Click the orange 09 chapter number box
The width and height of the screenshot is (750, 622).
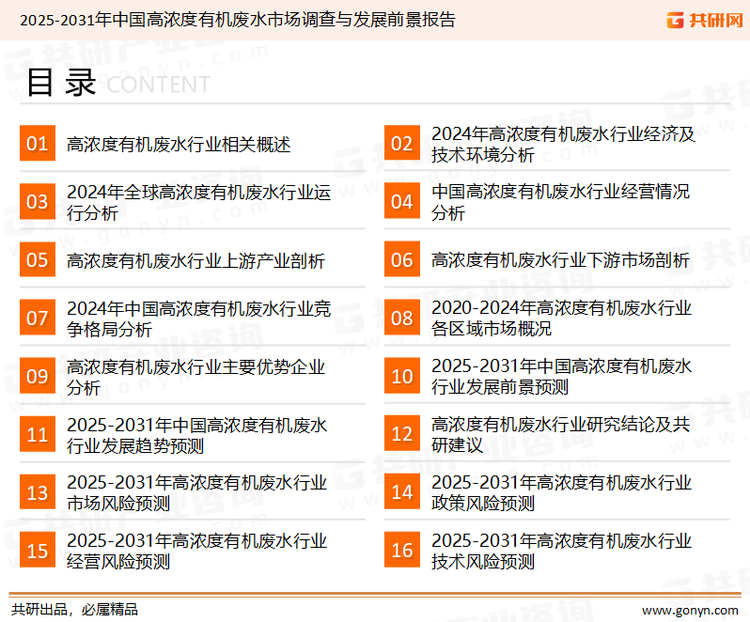37,376
